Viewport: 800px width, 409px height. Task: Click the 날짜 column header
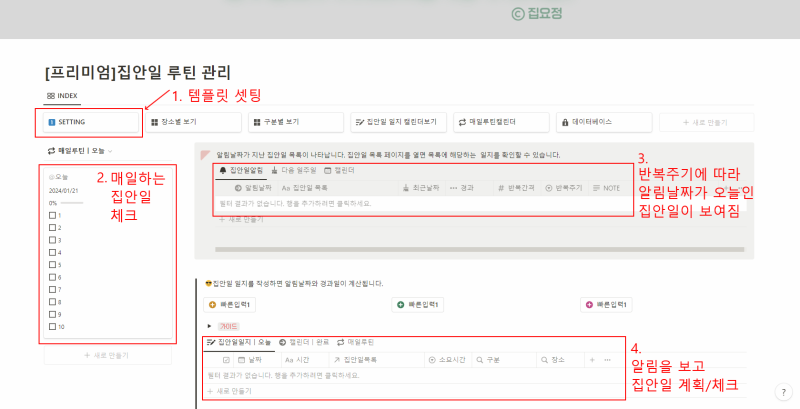click(250, 360)
